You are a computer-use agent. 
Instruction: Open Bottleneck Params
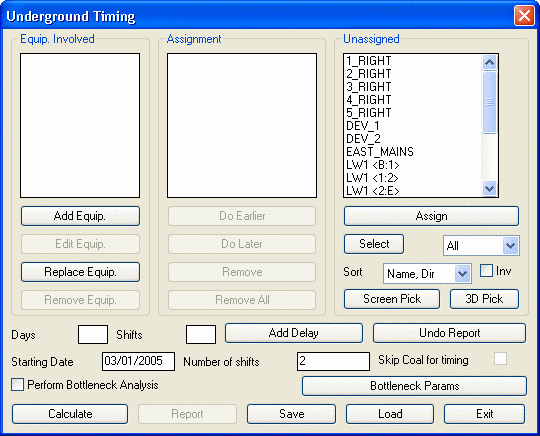[415, 386]
